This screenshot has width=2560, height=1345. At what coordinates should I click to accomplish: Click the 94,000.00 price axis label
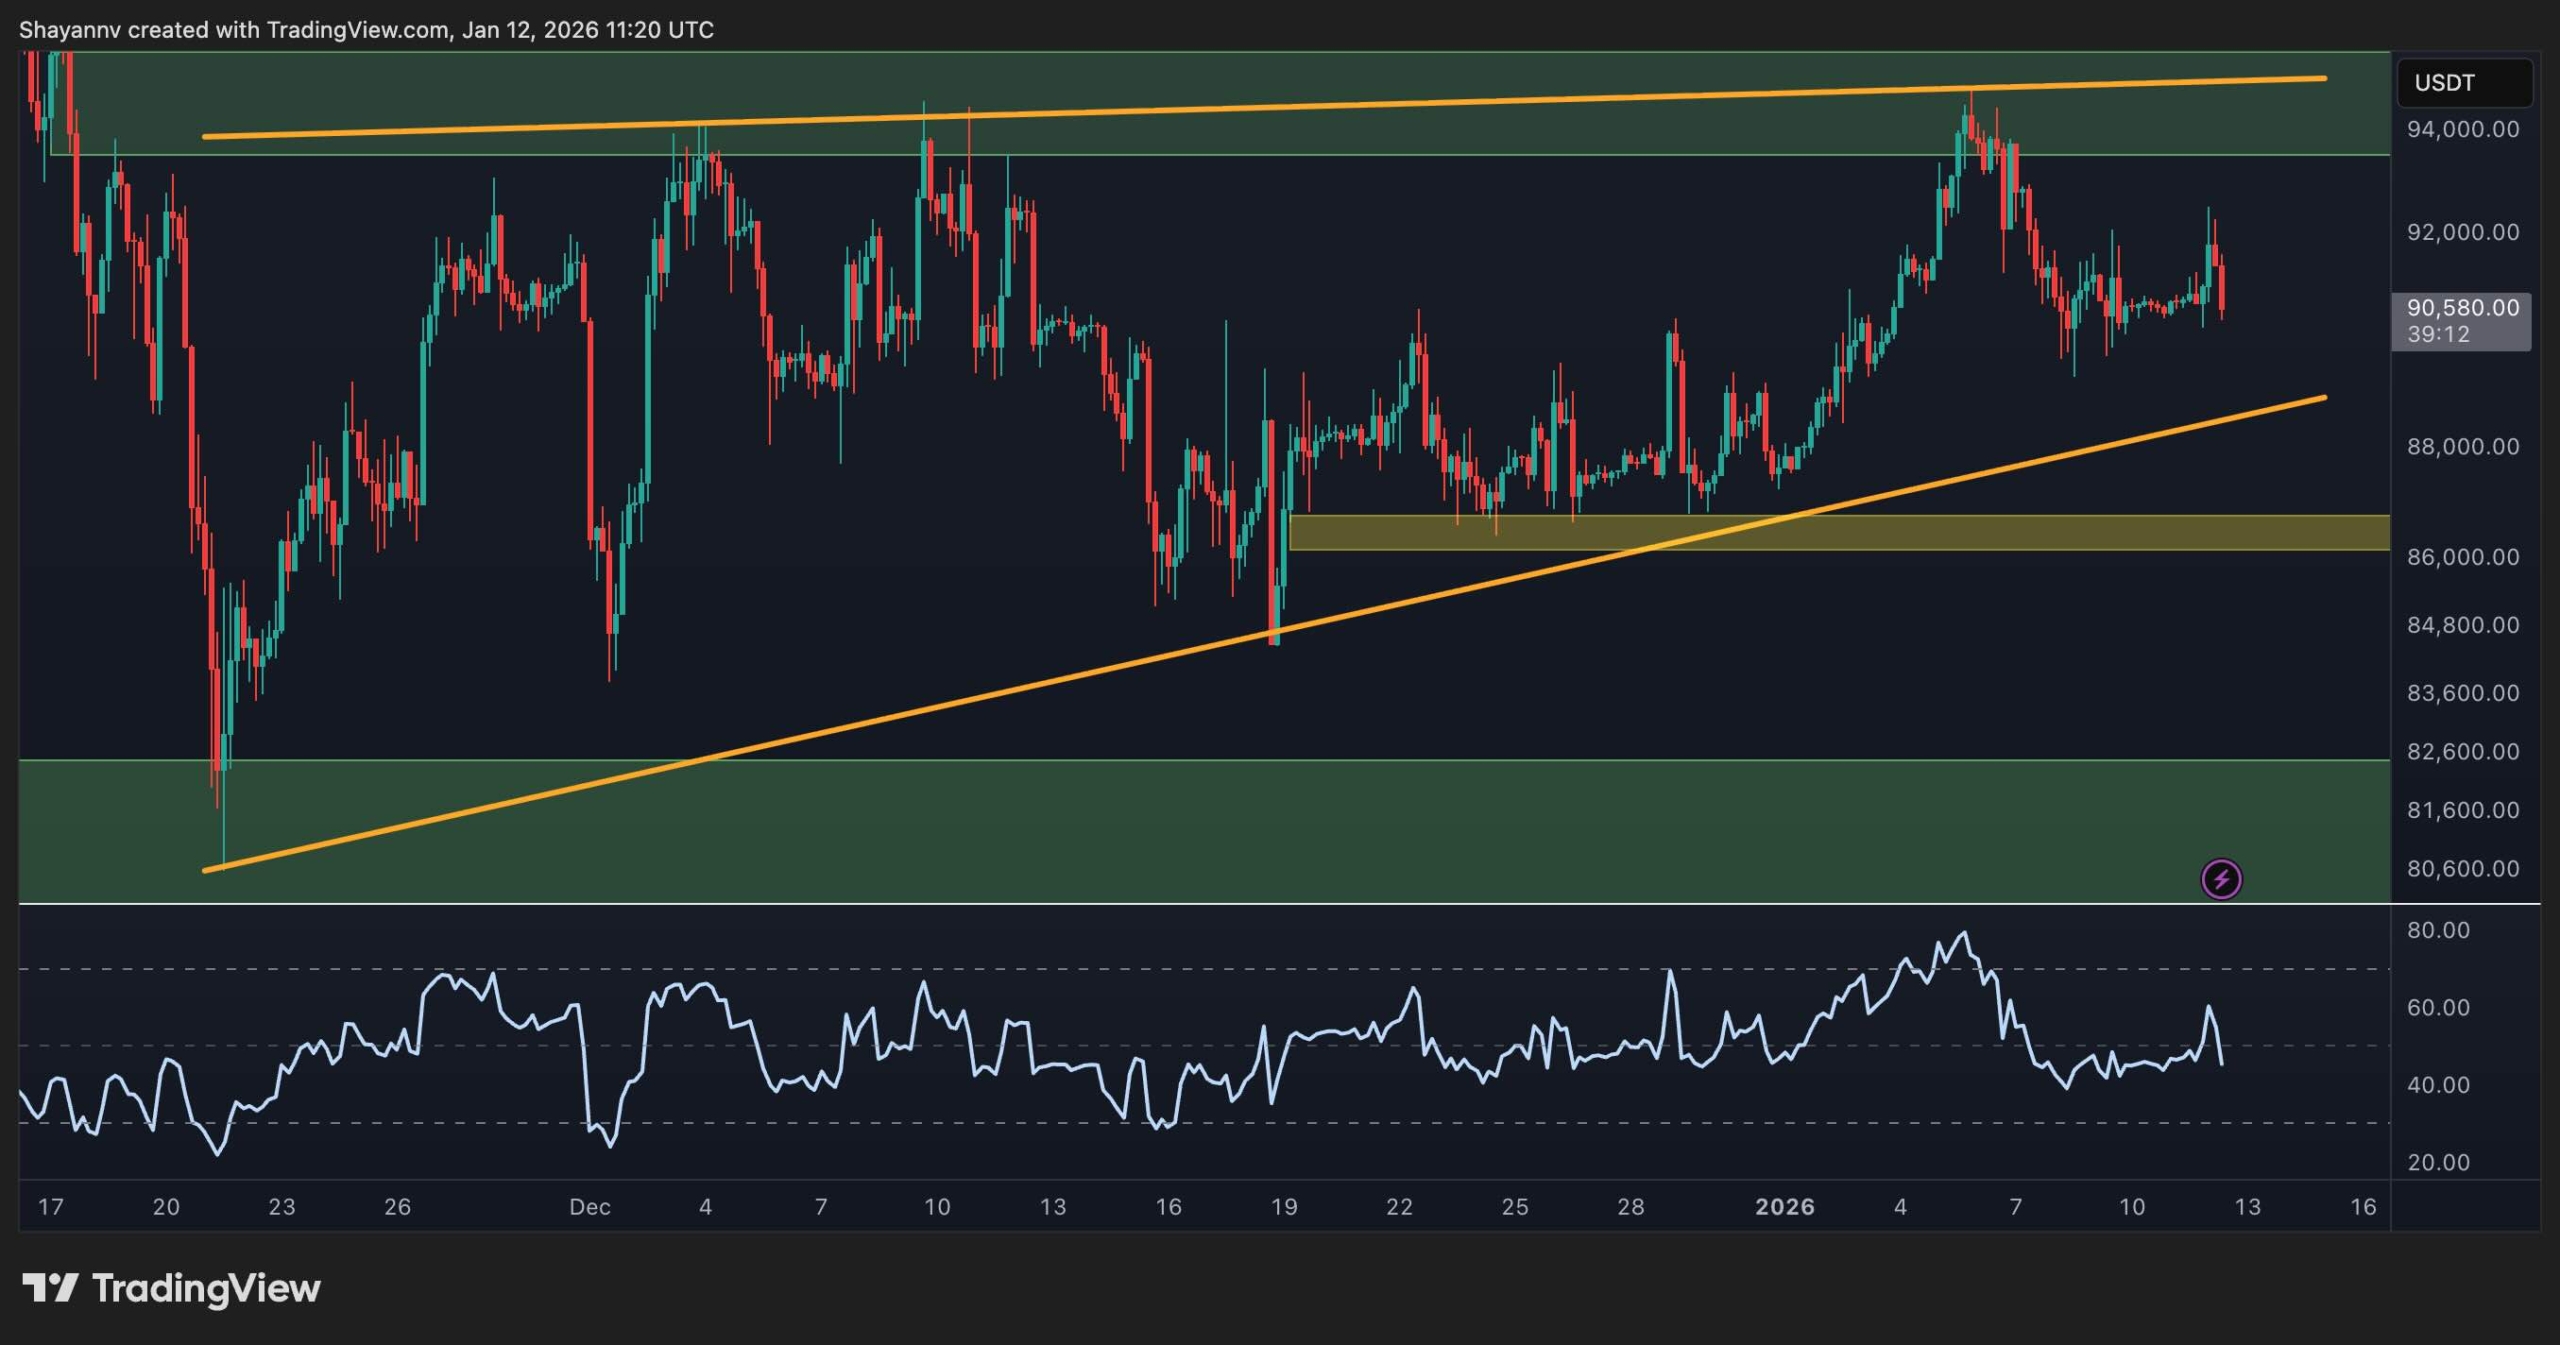[2462, 129]
